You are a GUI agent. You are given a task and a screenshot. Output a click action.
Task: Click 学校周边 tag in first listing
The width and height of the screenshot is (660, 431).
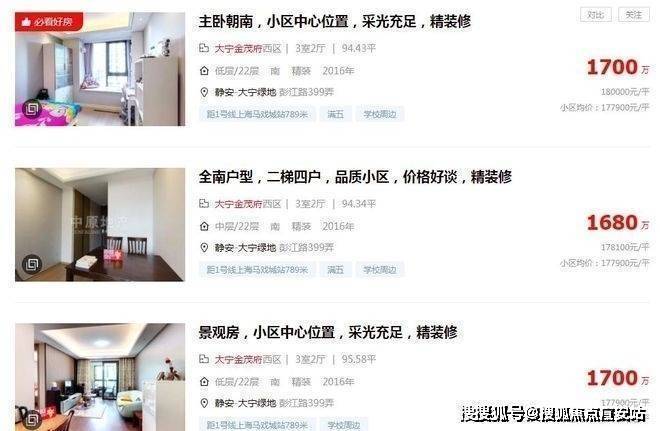point(380,114)
